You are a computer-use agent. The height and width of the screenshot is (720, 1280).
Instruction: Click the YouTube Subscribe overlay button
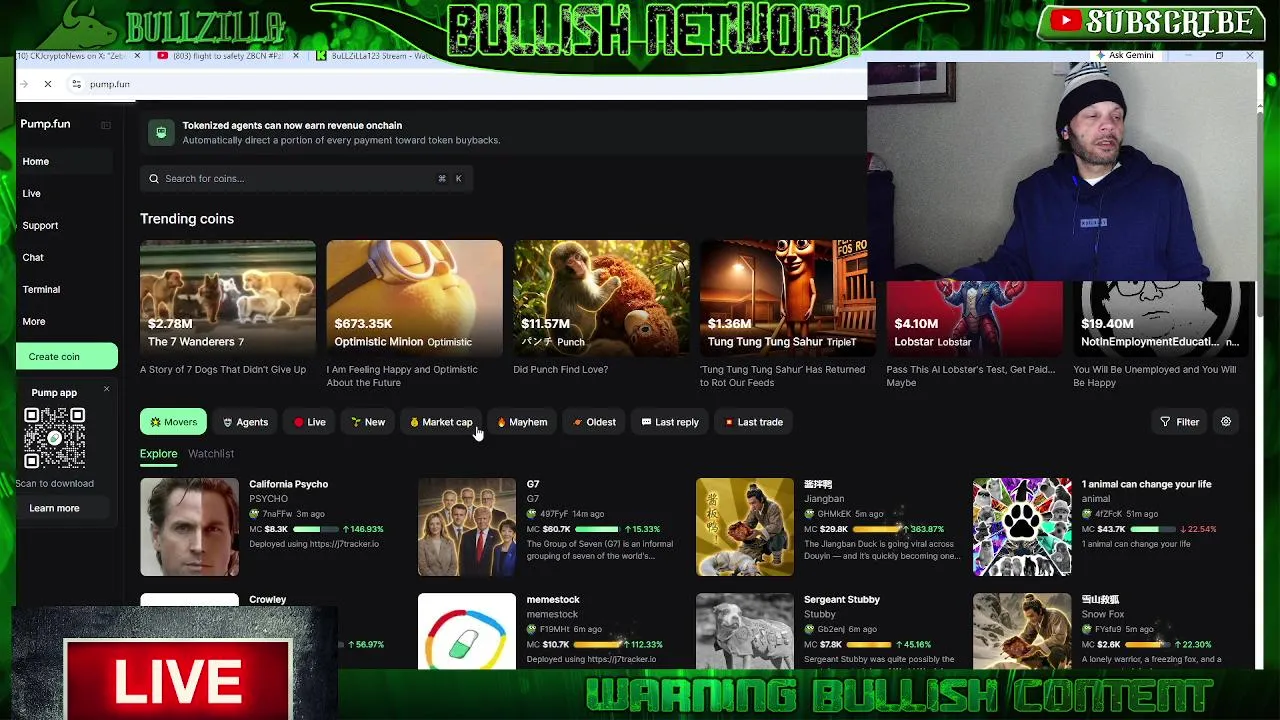[1150, 22]
